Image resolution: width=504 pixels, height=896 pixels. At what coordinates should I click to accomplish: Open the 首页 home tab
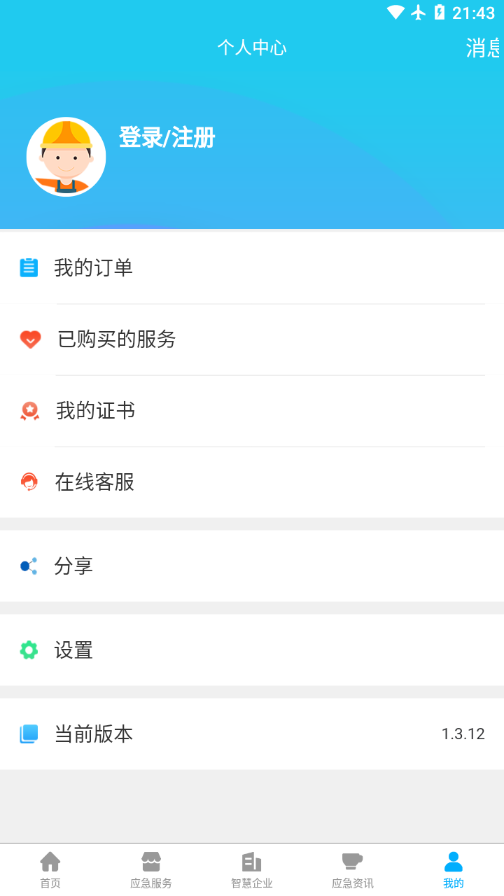point(50,870)
